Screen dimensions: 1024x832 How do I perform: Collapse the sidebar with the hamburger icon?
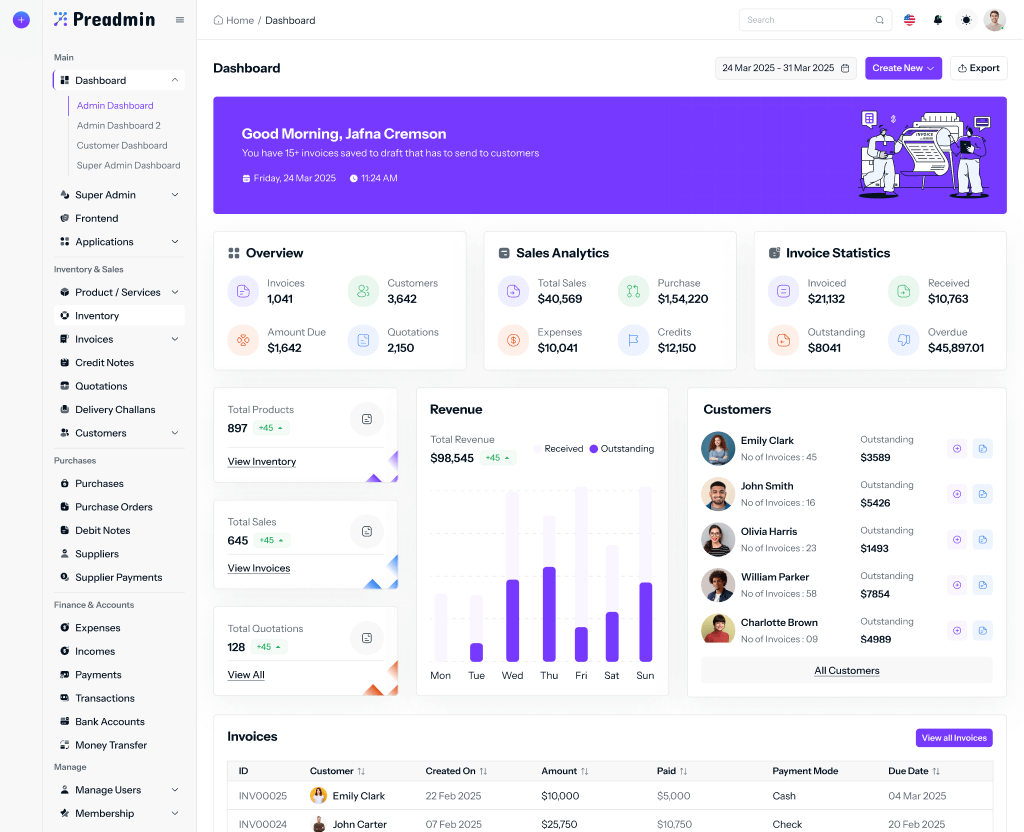(178, 19)
